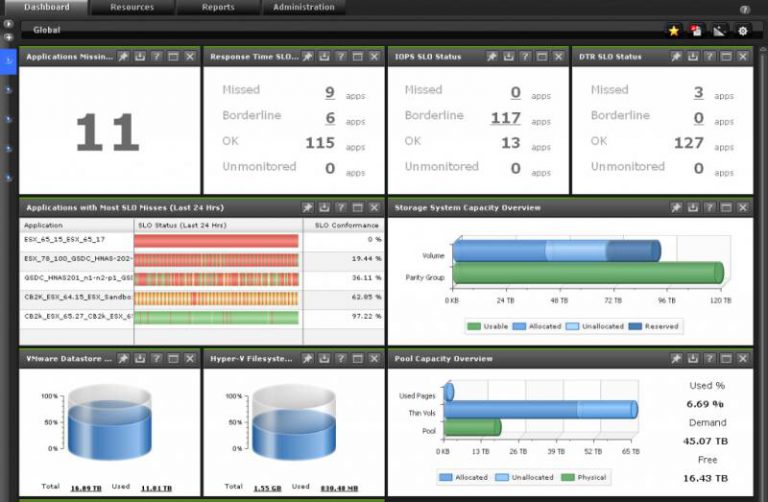The height and width of the screenshot is (502, 768).
Task: Toggle the Usable series in storage legend
Action: point(489,326)
